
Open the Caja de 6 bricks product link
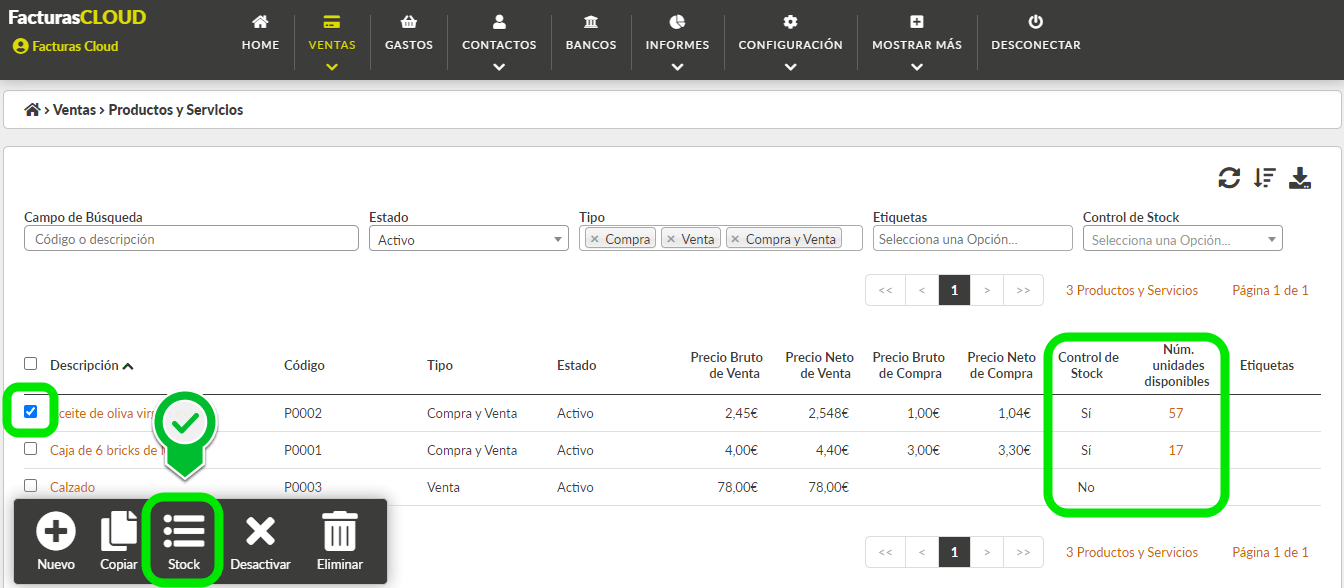tap(105, 450)
